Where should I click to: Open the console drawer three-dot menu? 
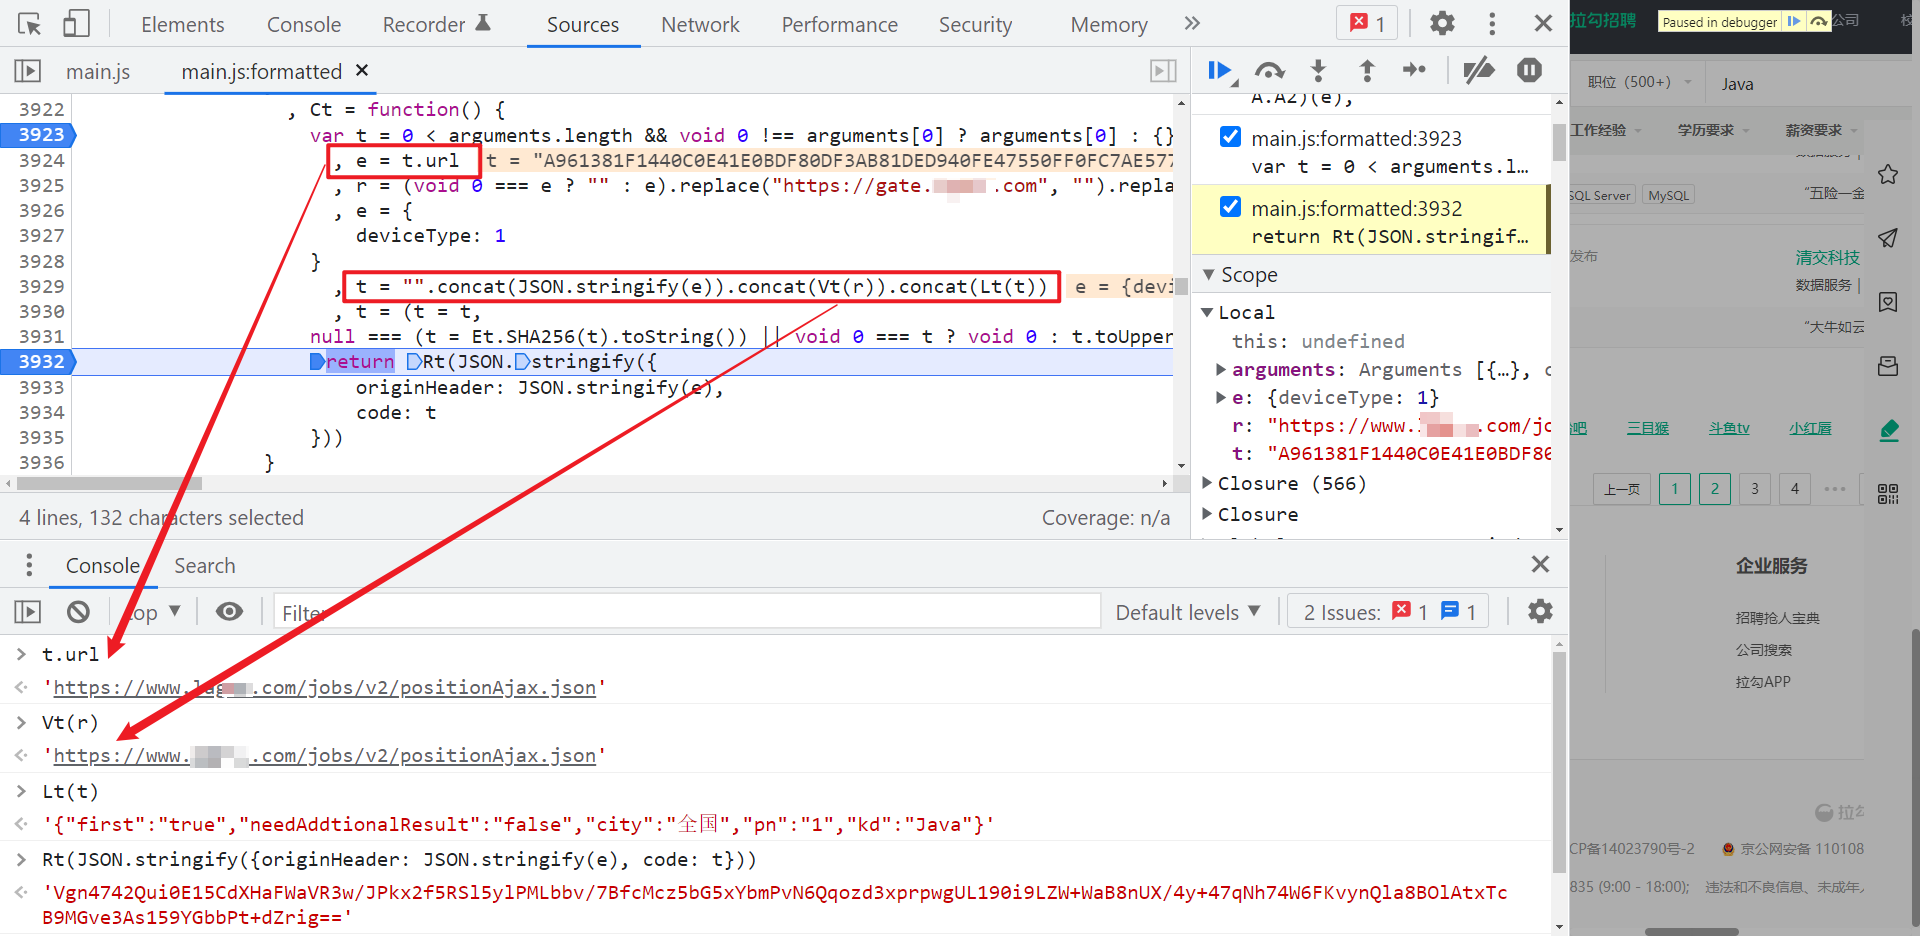(x=29, y=565)
